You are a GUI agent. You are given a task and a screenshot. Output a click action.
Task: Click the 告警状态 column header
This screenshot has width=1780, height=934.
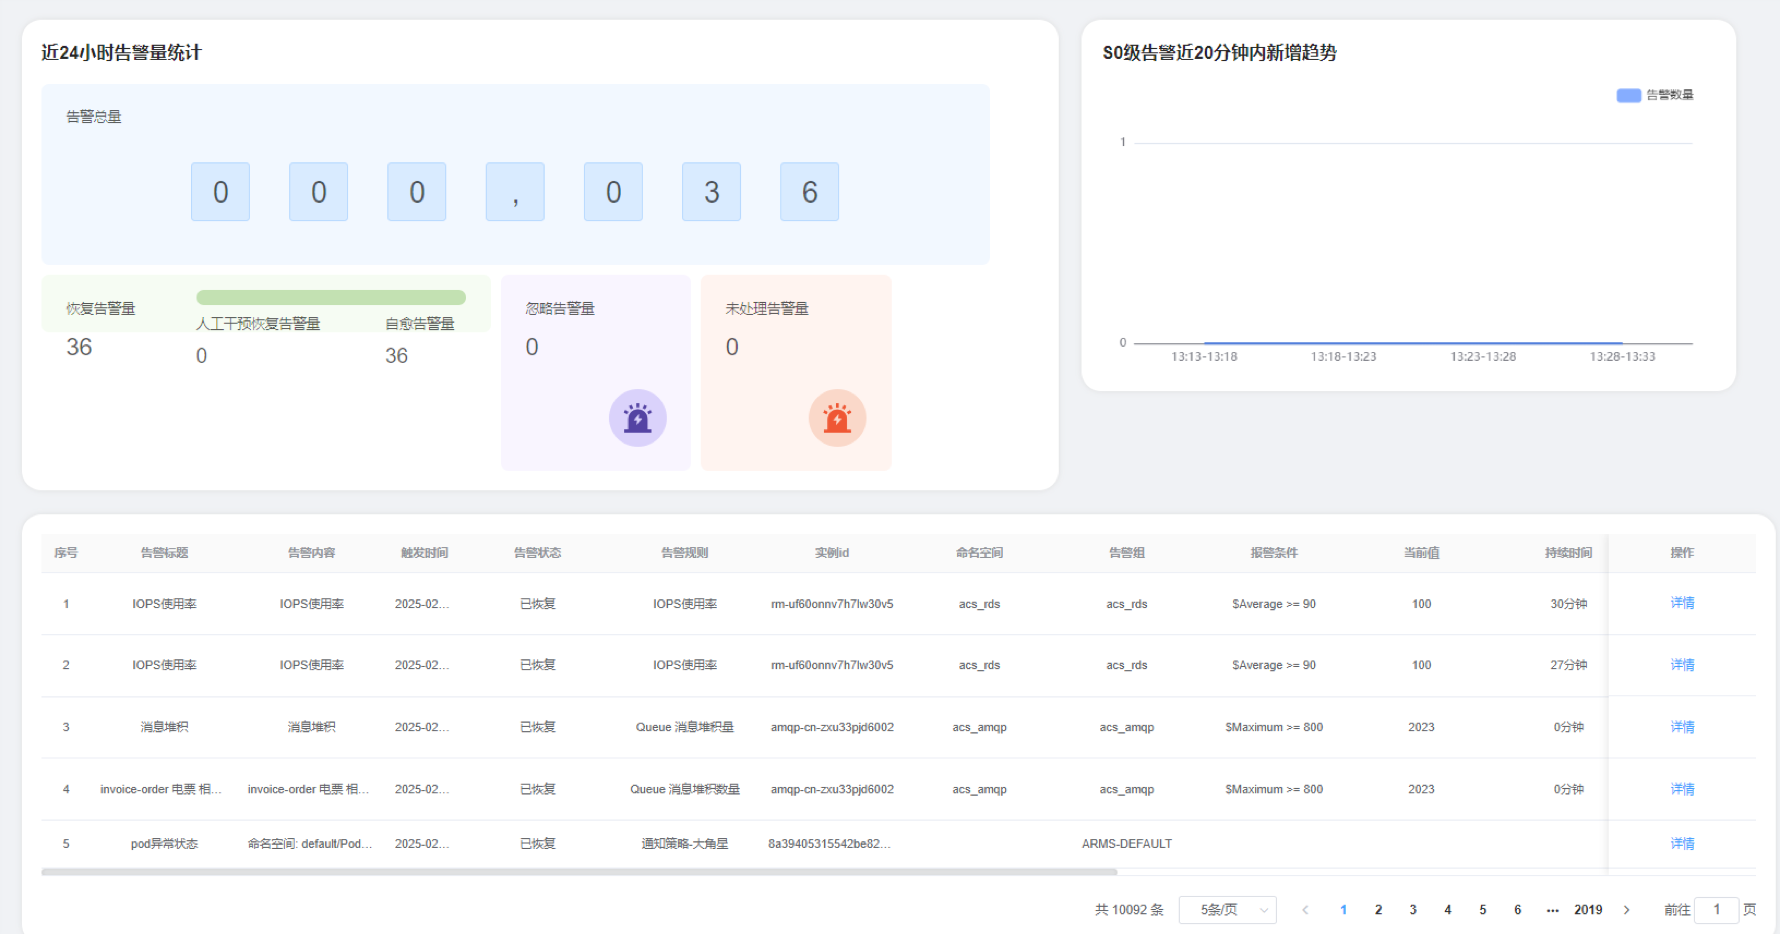tap(537, 553)
